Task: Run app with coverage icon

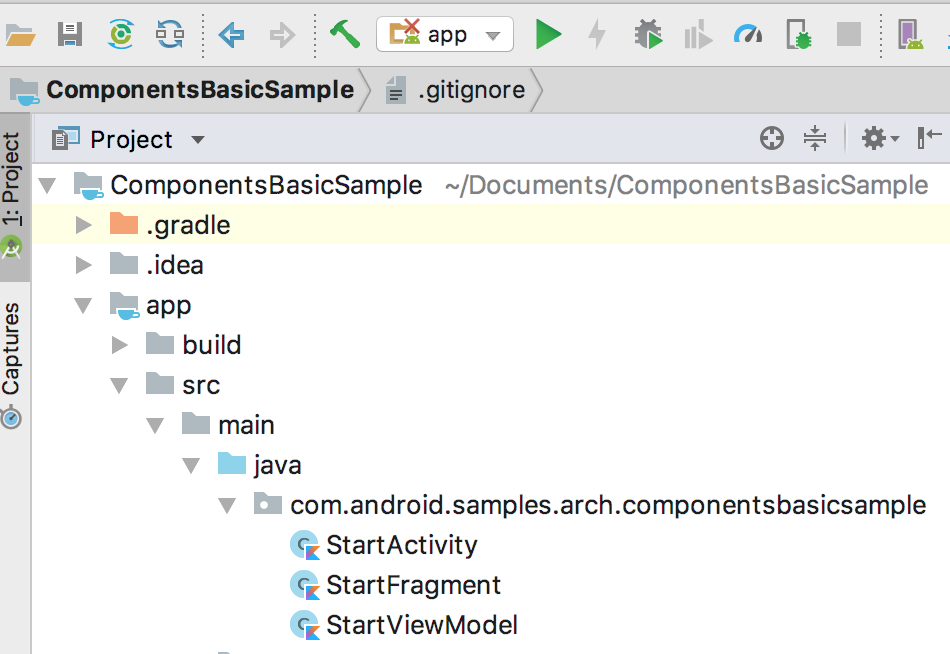Action: point(697,34)
